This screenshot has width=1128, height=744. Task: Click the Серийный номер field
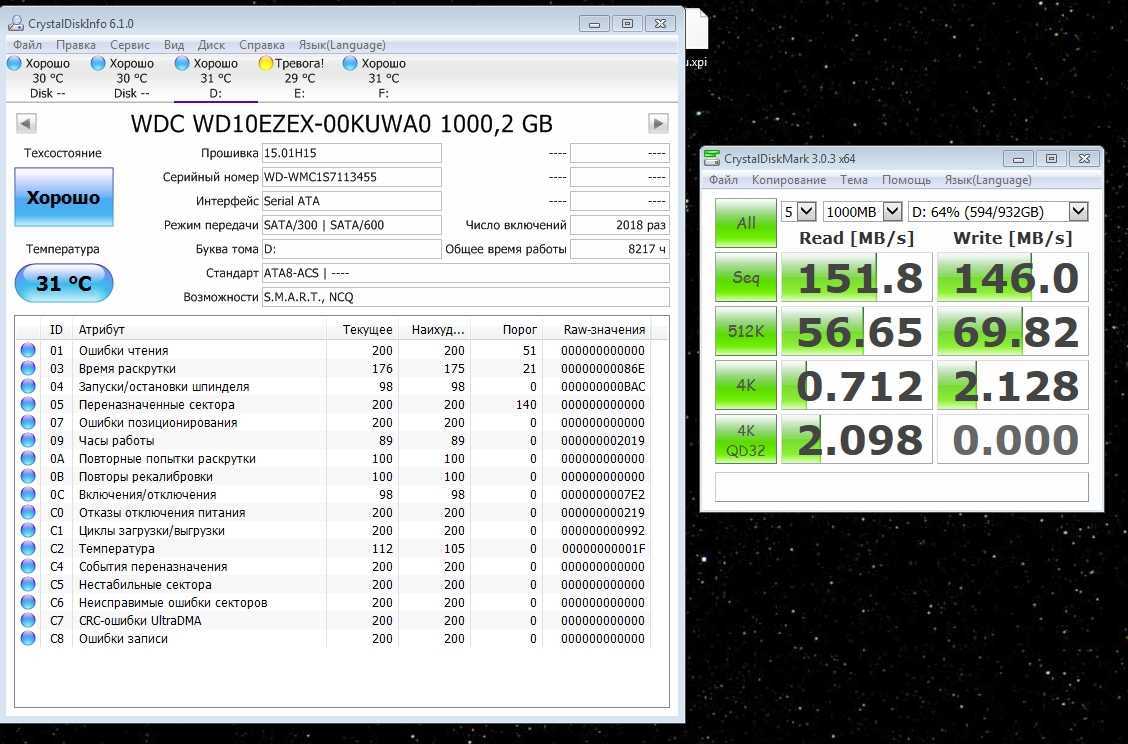tap(352, 177)
